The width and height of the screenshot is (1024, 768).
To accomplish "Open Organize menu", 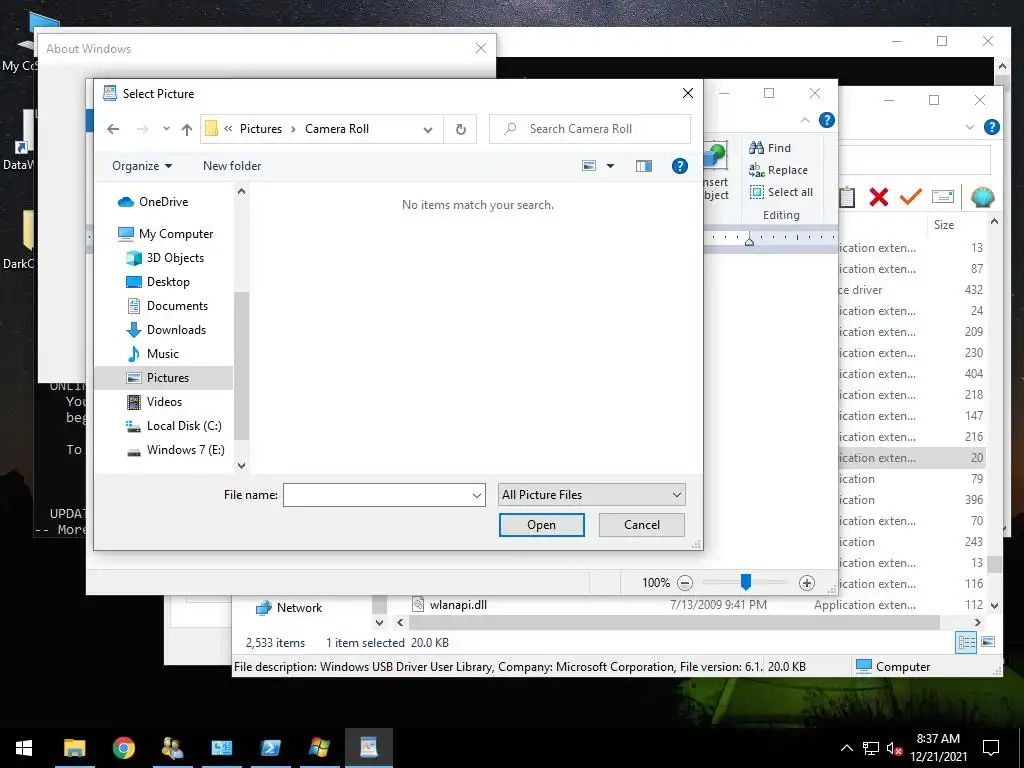I will pyautogui.click(x=142, y=166).
